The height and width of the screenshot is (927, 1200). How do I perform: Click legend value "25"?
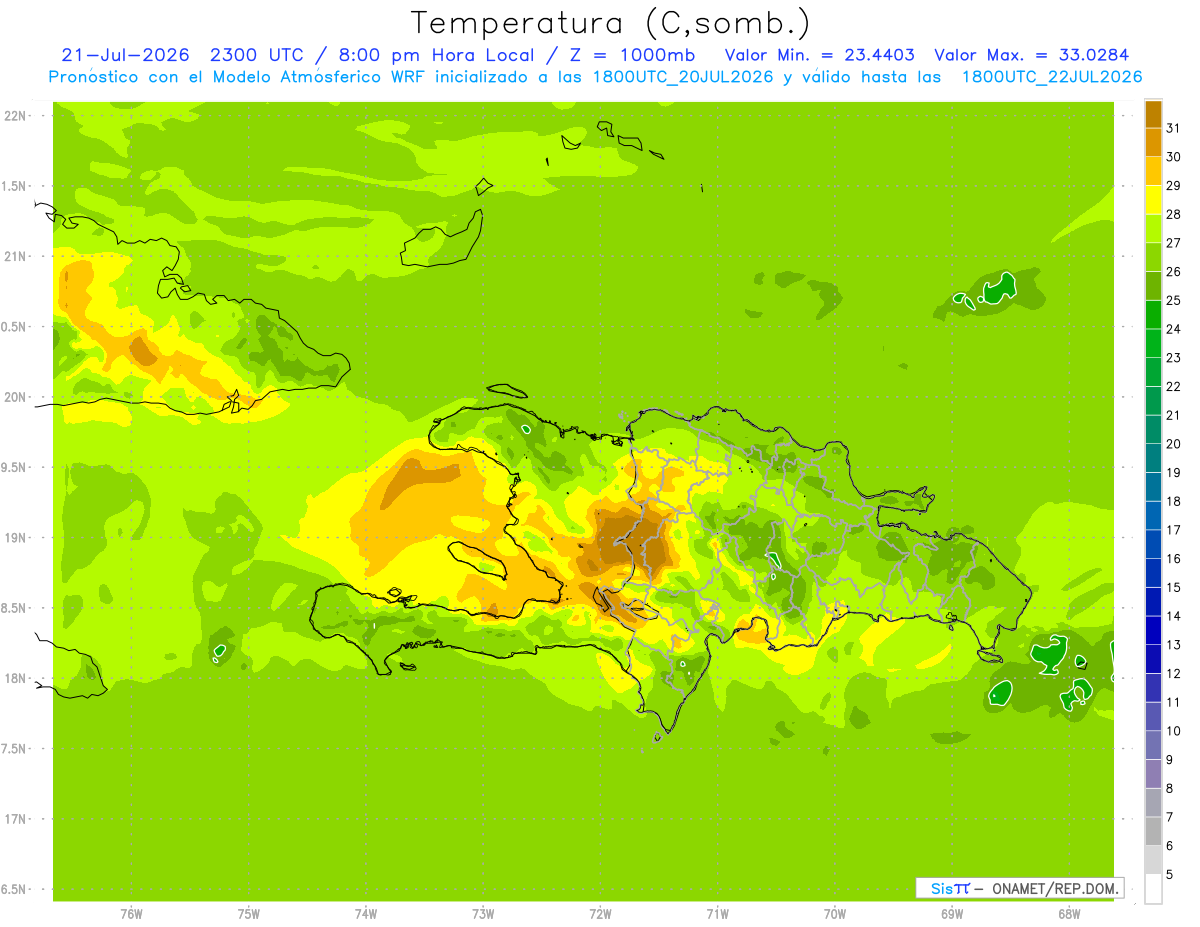[x=1174, y=300]
